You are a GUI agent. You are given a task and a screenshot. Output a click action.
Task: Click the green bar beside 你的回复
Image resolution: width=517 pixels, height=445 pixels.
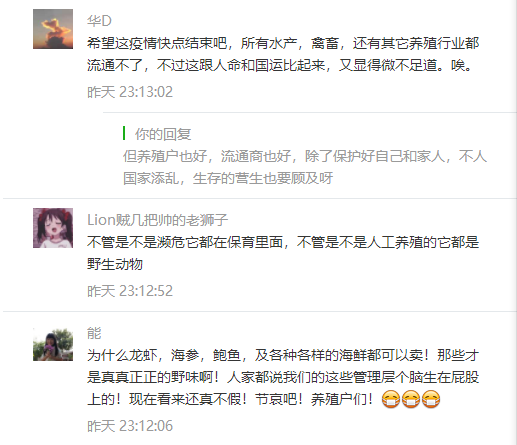tap(124, 133)
